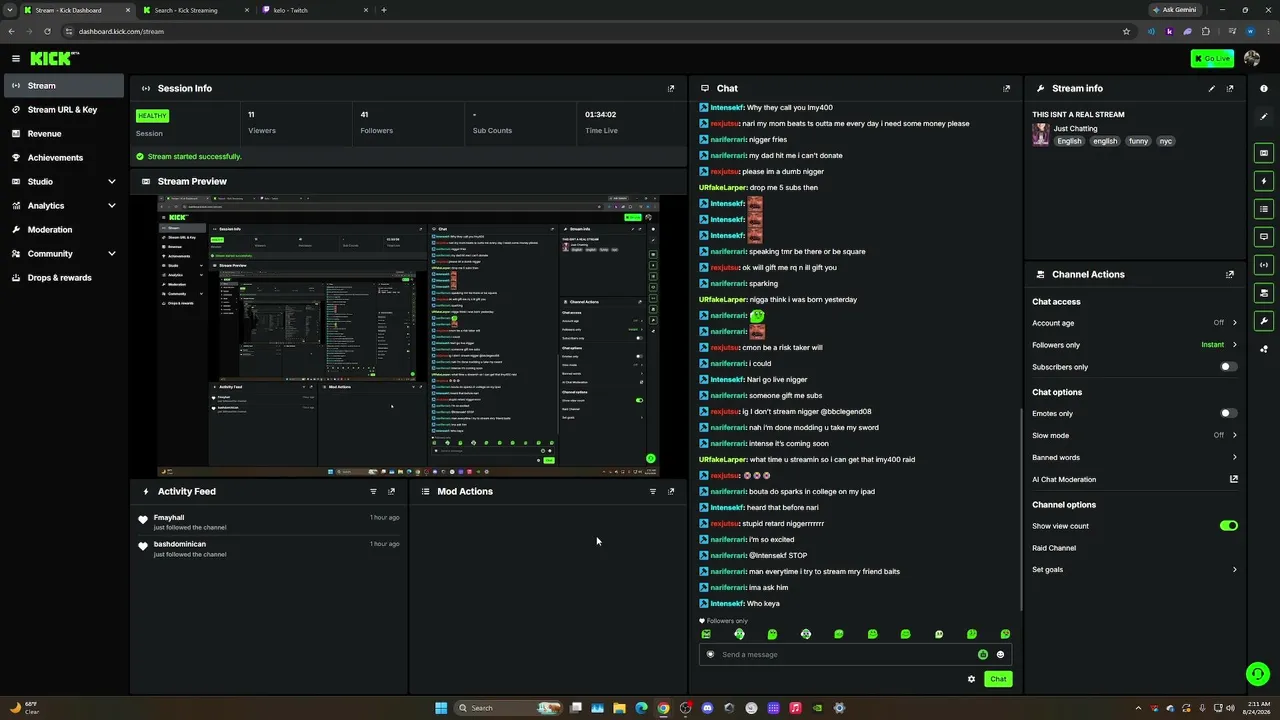
Task: Open Discord from the taskbar
Action: tap(707, 708)
